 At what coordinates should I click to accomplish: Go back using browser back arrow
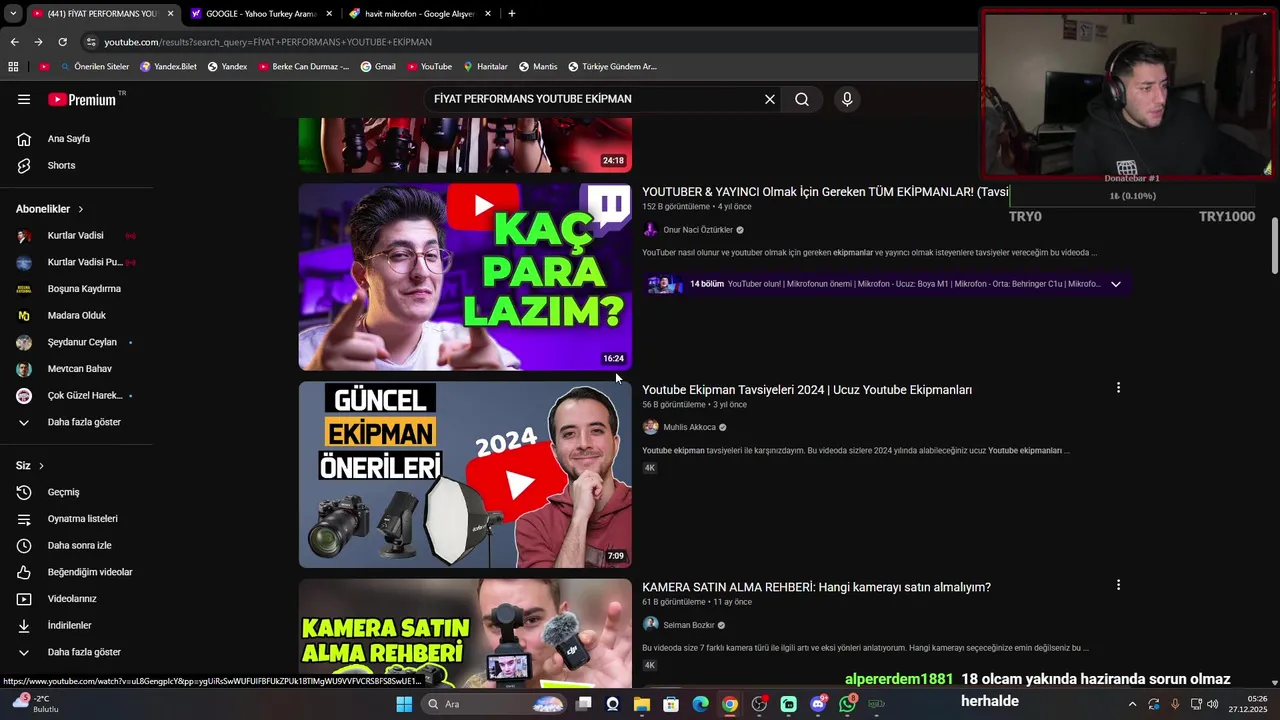coord(14,42)
